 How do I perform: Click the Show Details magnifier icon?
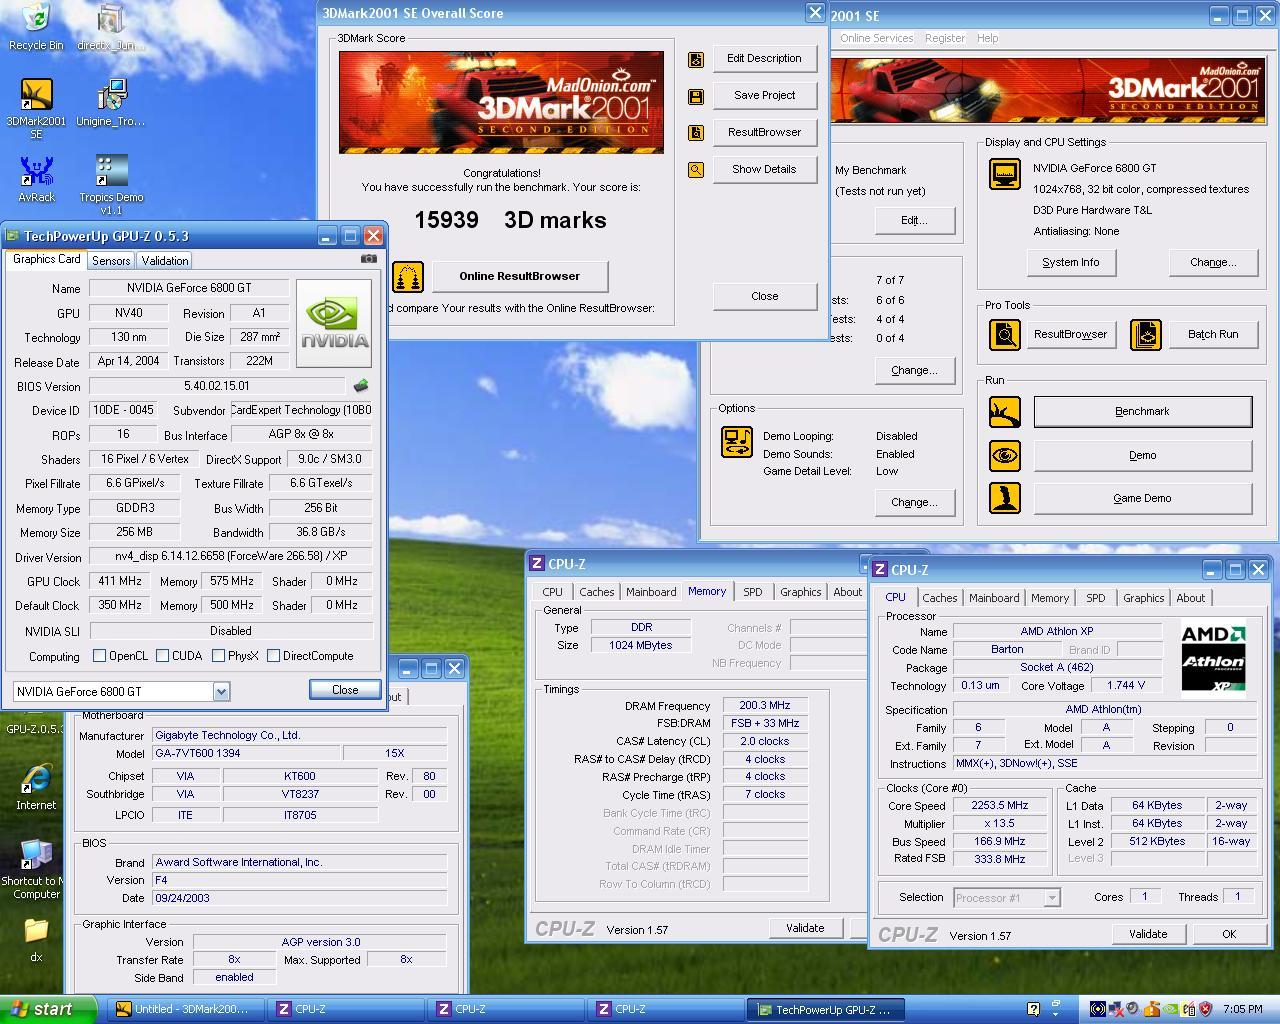click(696, 170)
